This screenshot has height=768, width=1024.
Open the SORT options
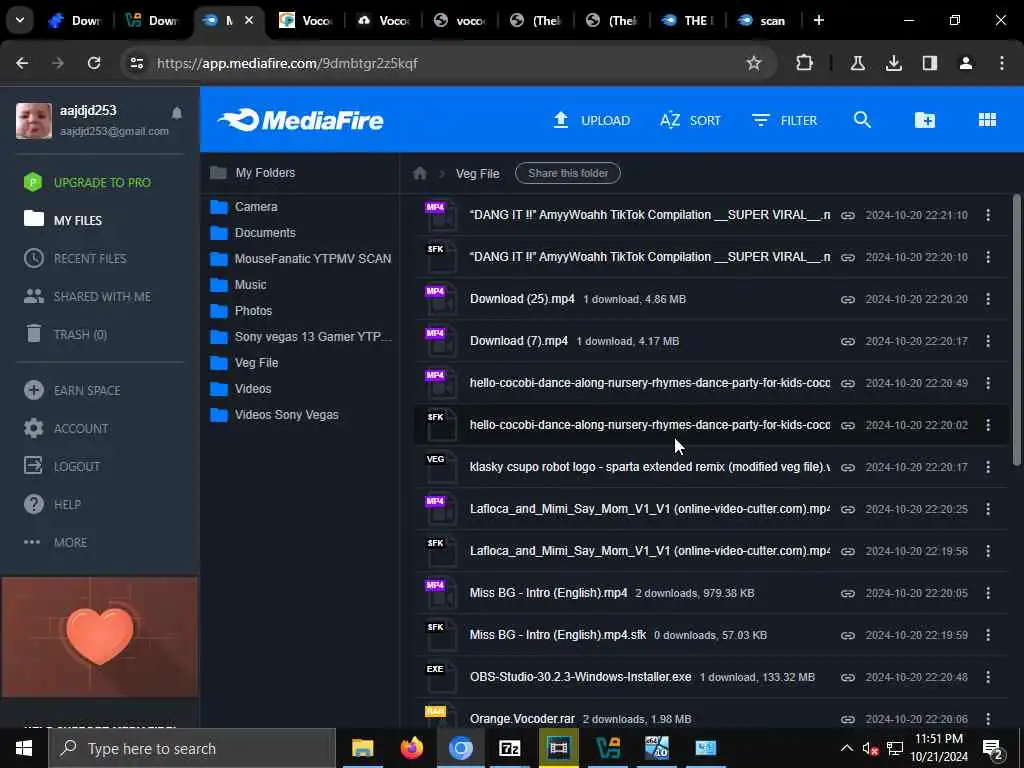[x=690, y=120]
